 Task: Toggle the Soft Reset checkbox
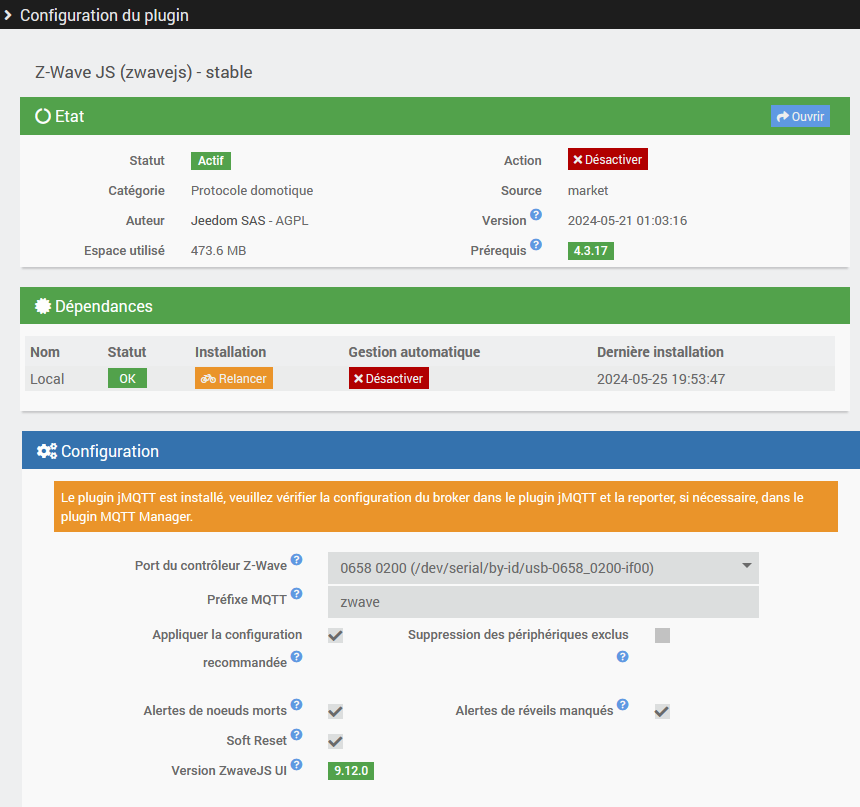335,742
